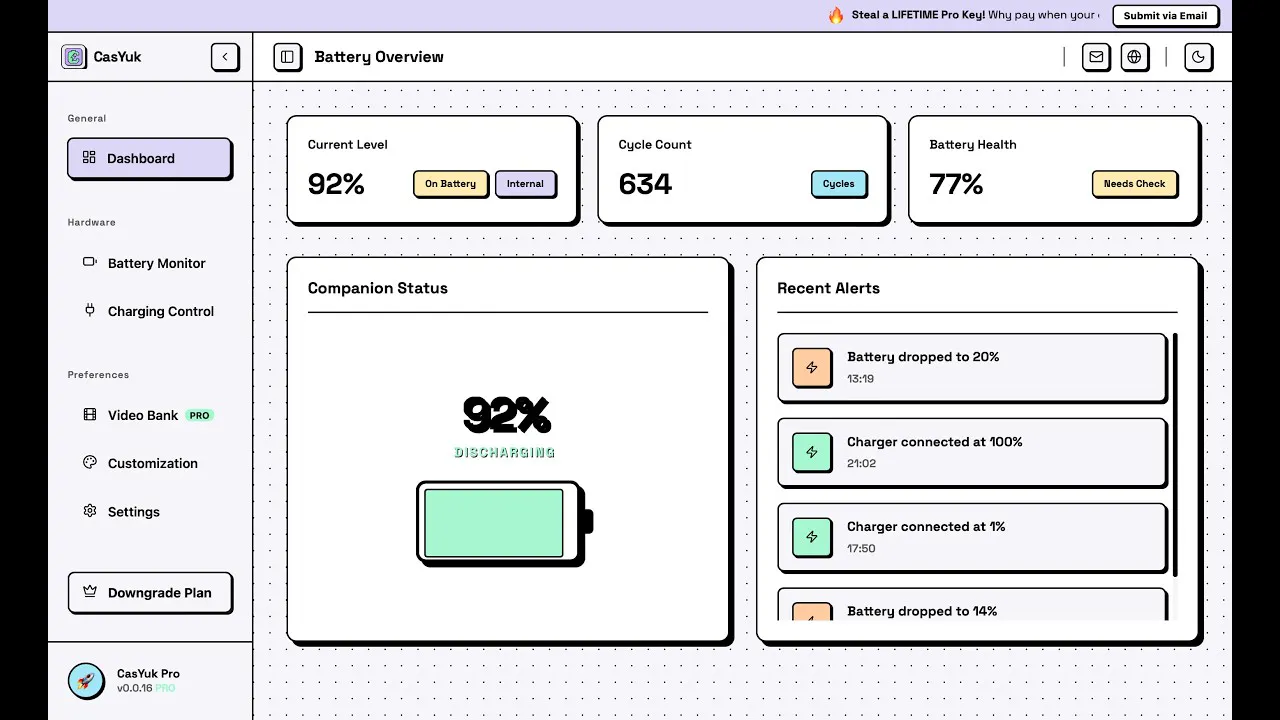1280x720 pixels.
Task: Click the 17:50 alert timestamp
Action: click(861, 549)
